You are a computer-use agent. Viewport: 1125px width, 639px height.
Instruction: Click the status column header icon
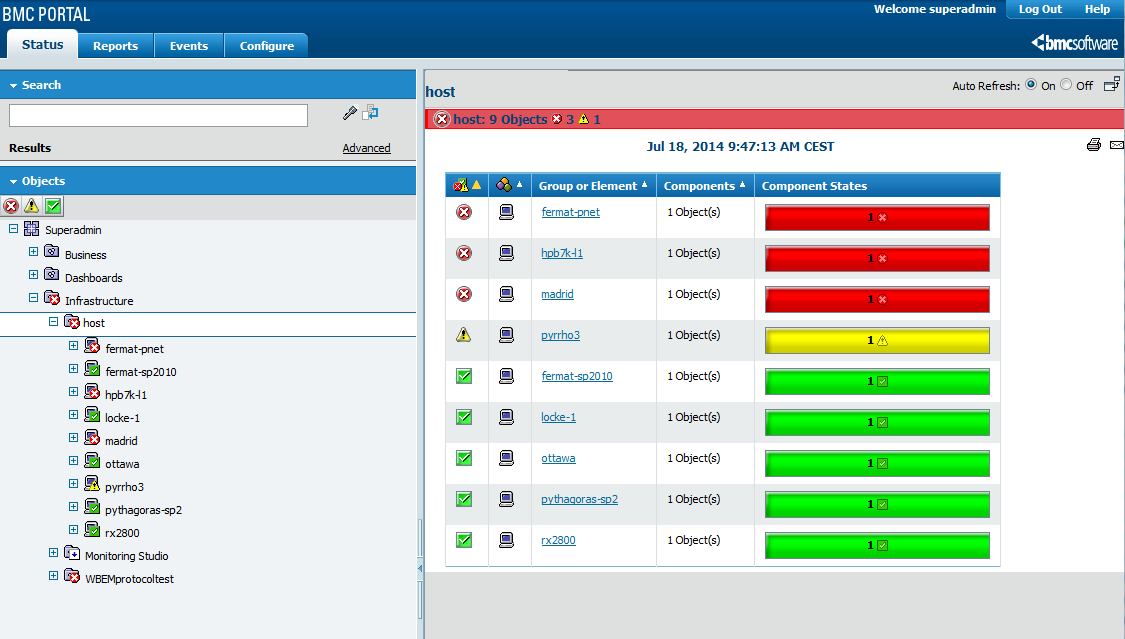pyautogui.click(x=461, y=185)
